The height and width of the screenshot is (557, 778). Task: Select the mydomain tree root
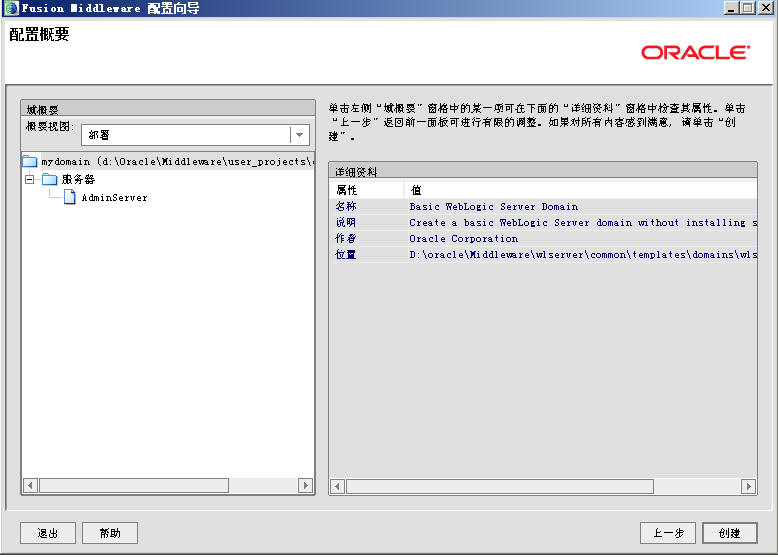point(168,161)
